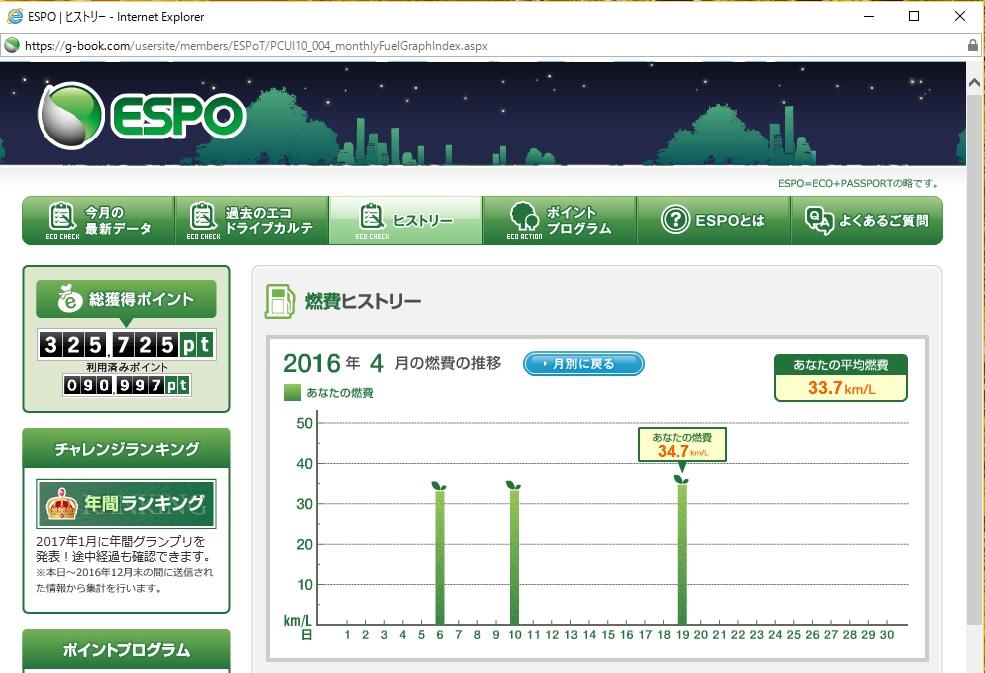Go to the ポイントプログラム navigation tab

(x=560, y=221)
